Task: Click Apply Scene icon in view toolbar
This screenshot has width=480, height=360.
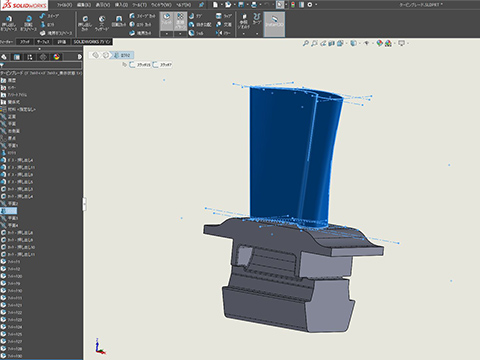Action: click(388, 43)
